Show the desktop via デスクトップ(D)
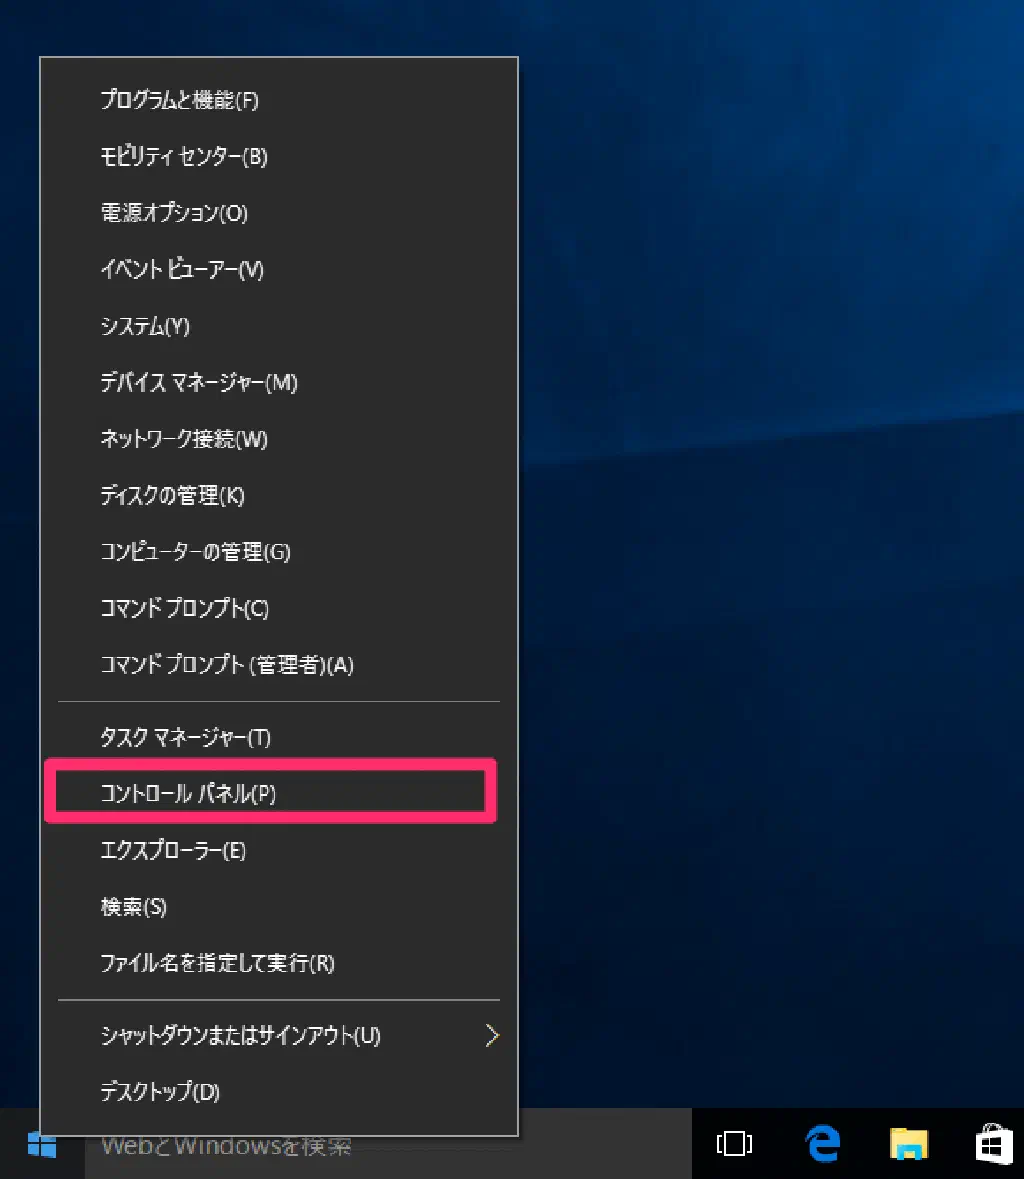This screenshot has width=1024, height=1179. 159,1091
